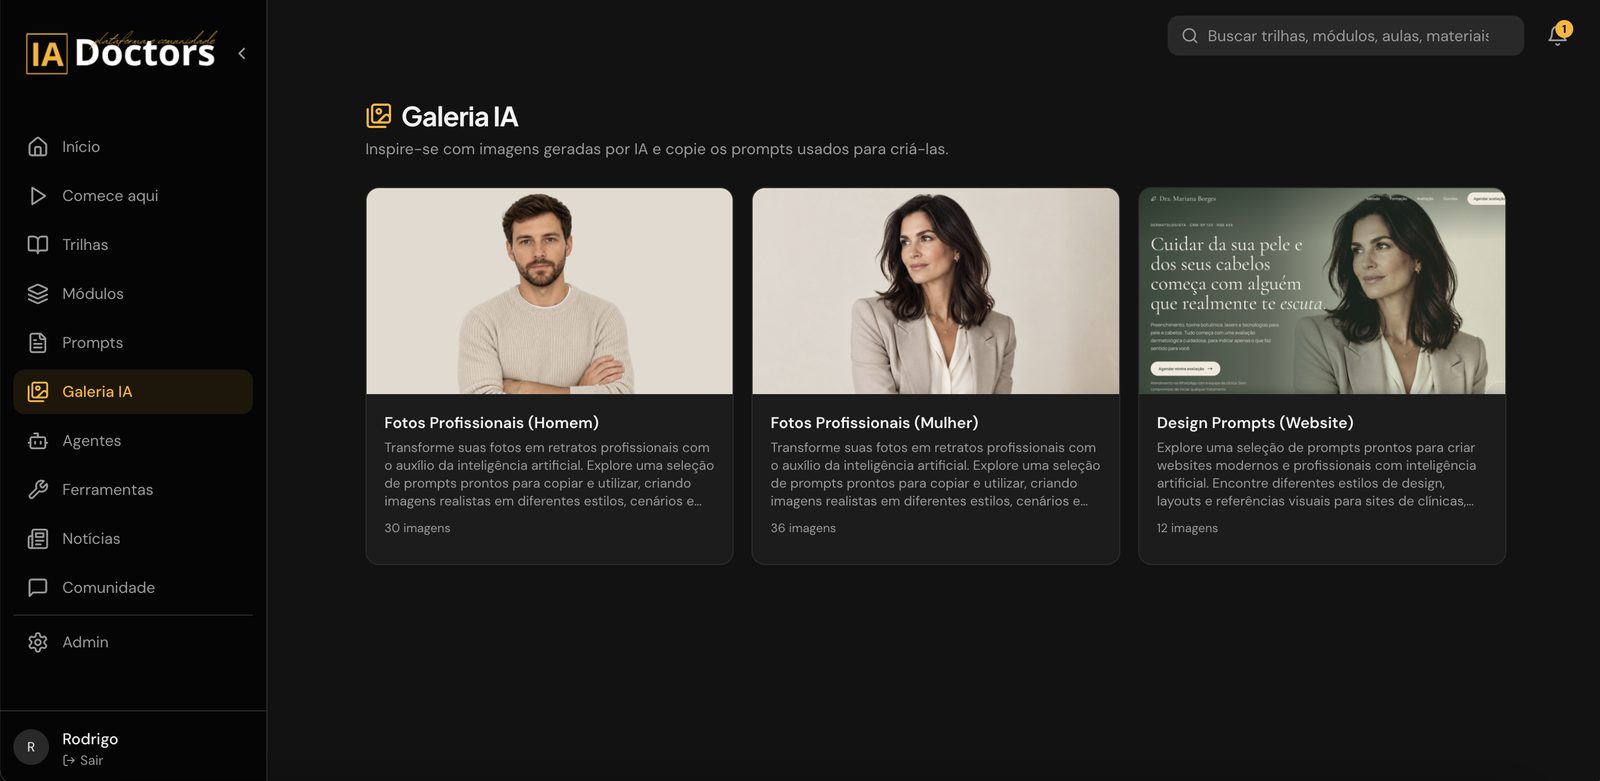
Task: Click the Galeria IA heading icon
Action: tap(379, 116)
